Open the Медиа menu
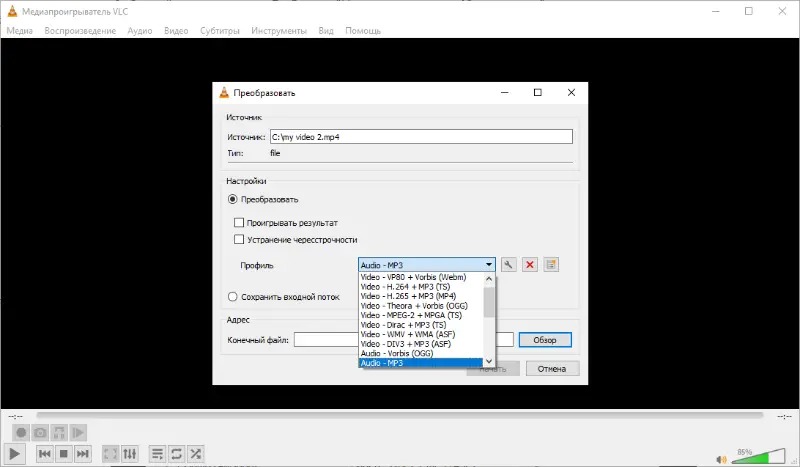 point(19,31)
